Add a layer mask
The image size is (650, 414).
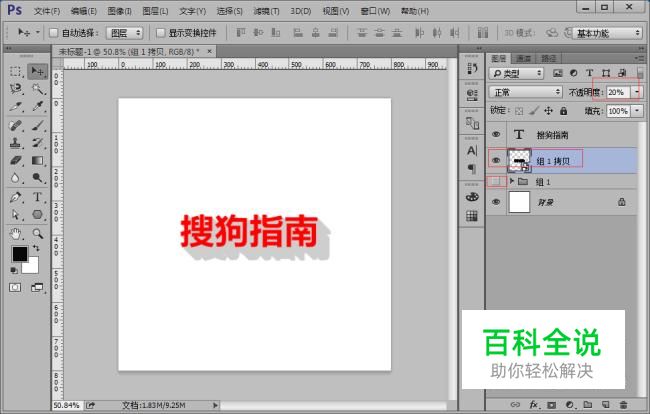(x=551, y=404)
